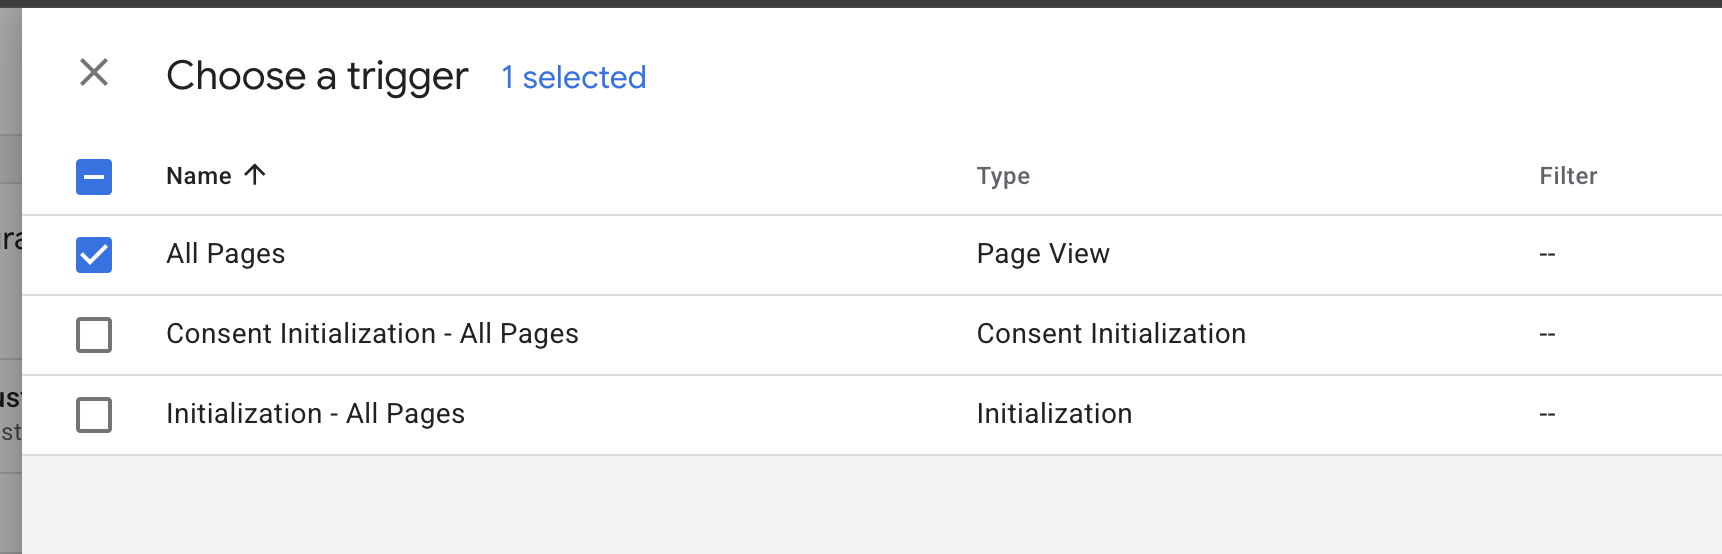Click the Initialization type cell
The image size is (1722, 554).
tap(1054, 414)
